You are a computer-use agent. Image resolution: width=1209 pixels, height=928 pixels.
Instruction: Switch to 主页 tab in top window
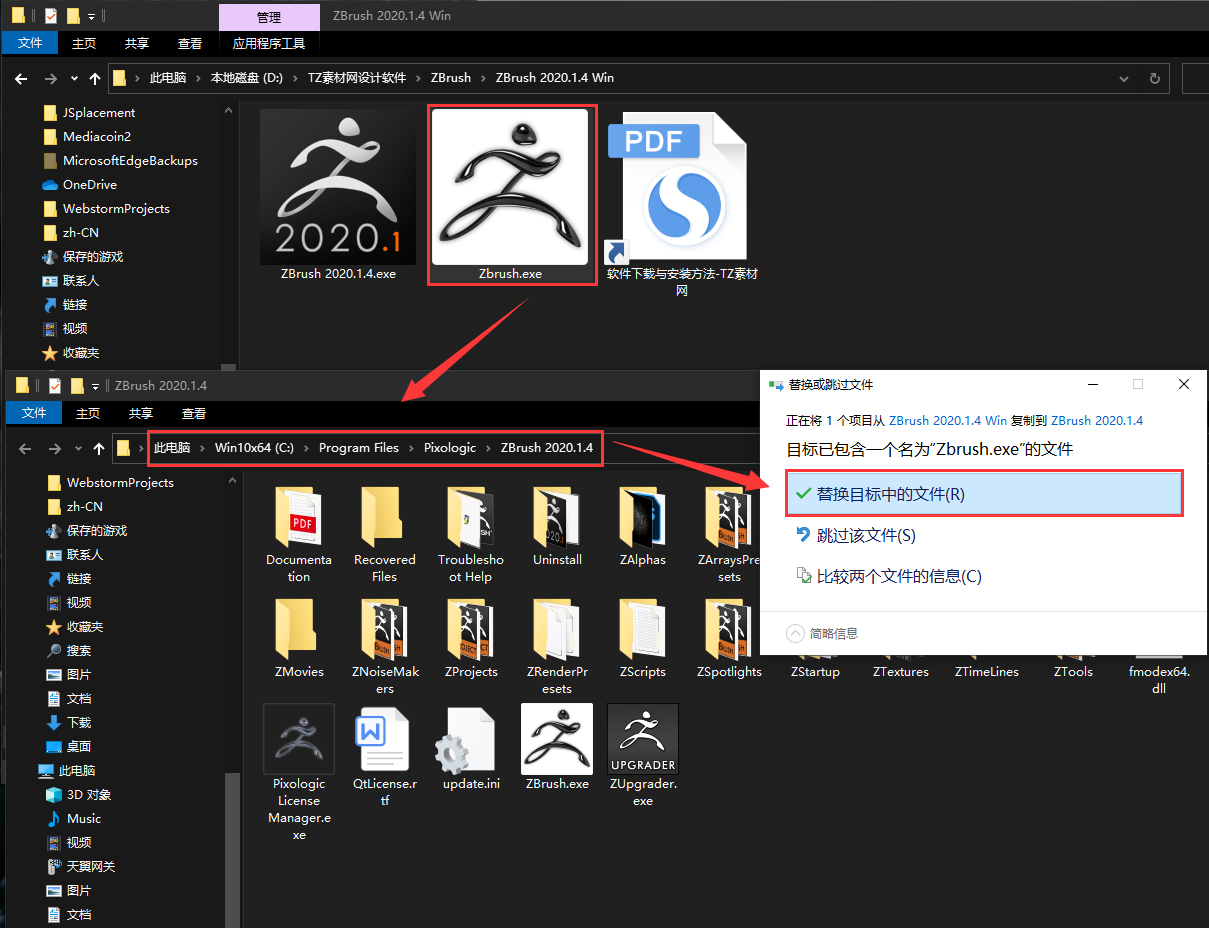click(x=84, y=43)
